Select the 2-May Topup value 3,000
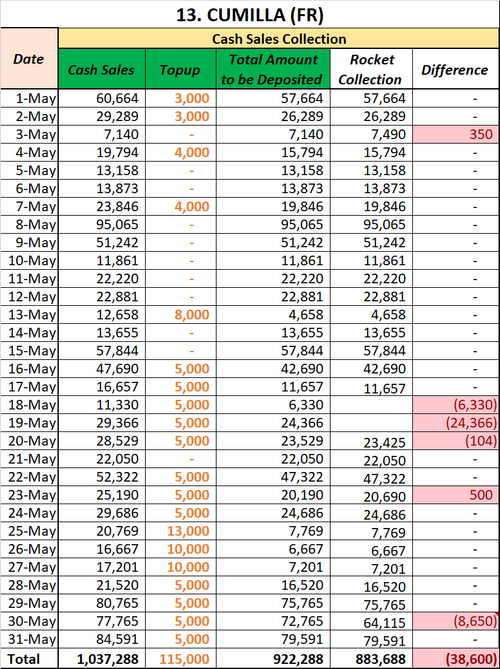The image size is (500, 669). coord(192,116)
